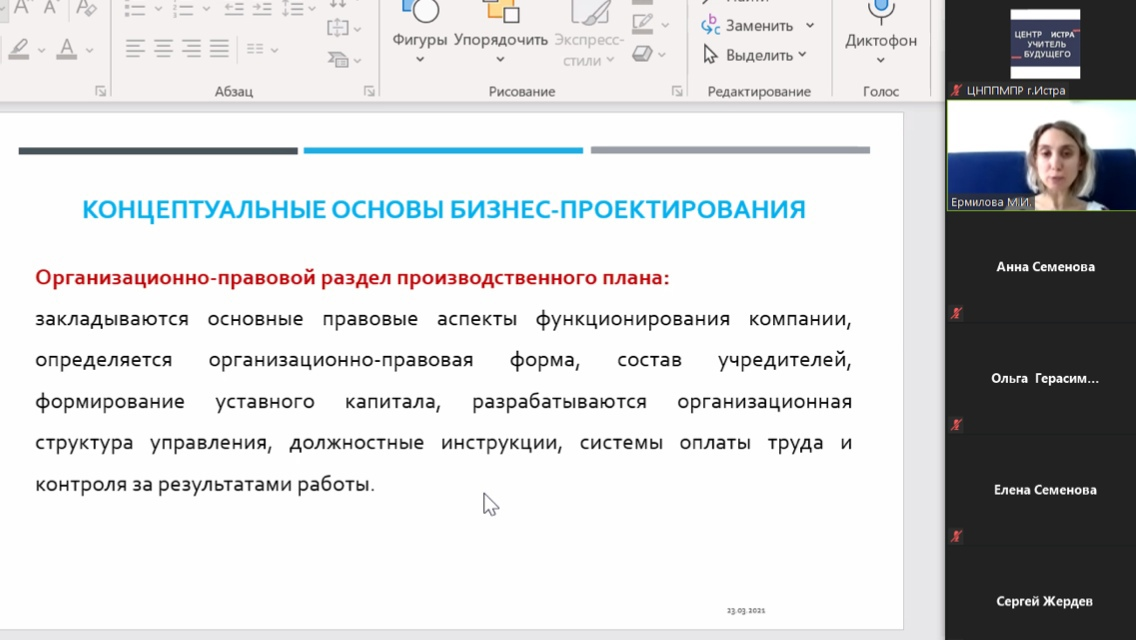This screenshot has width=1136, height=640.
Task: Select the Выделить (Select) arrow icon
Action: point(710,55)
